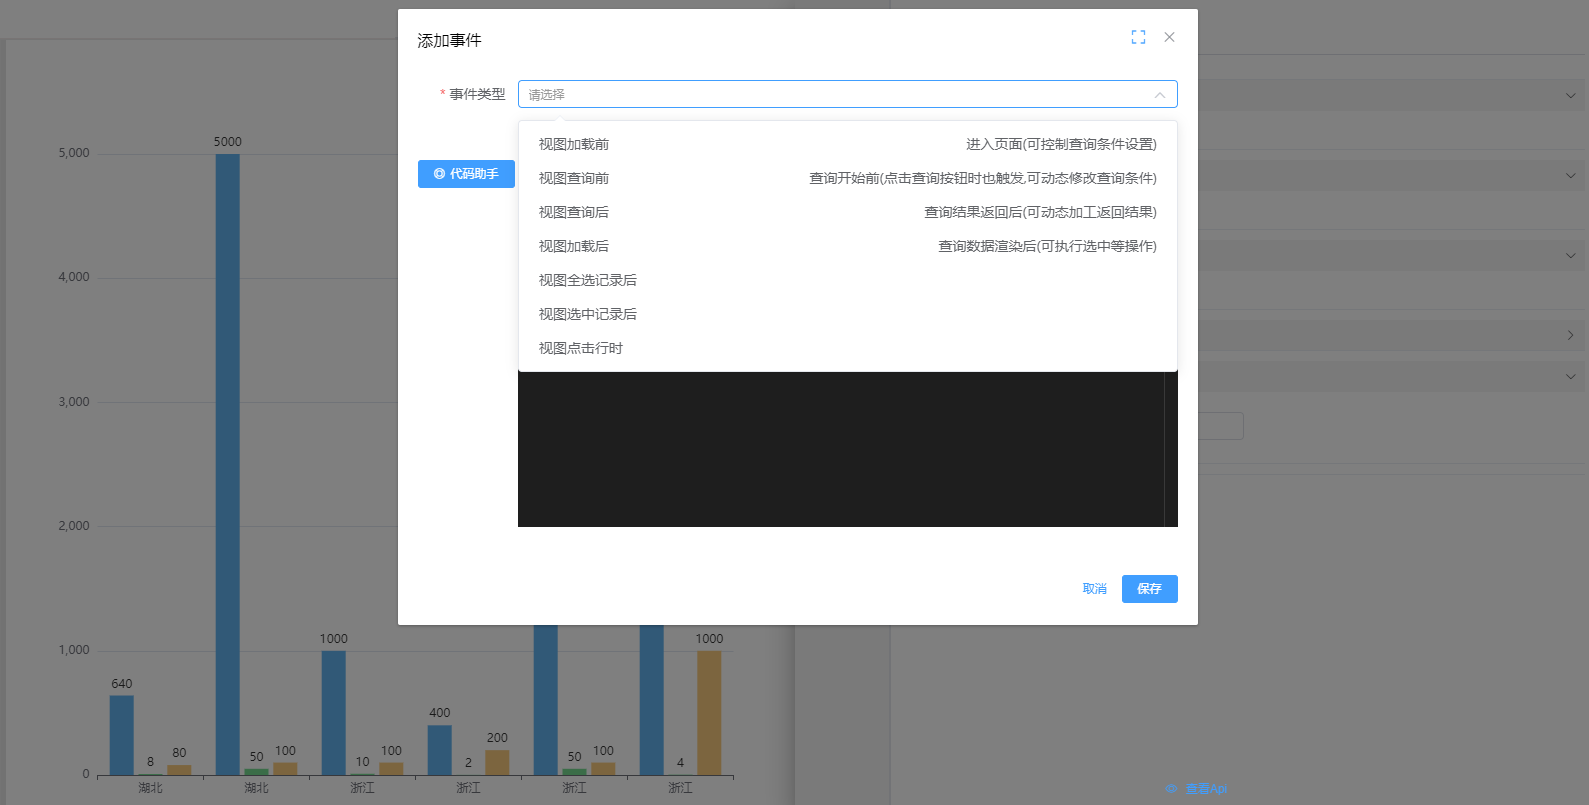Expand the right-pointing chevron section in side panel
The image size is (1589, 805).
[x=1570, y=336]
